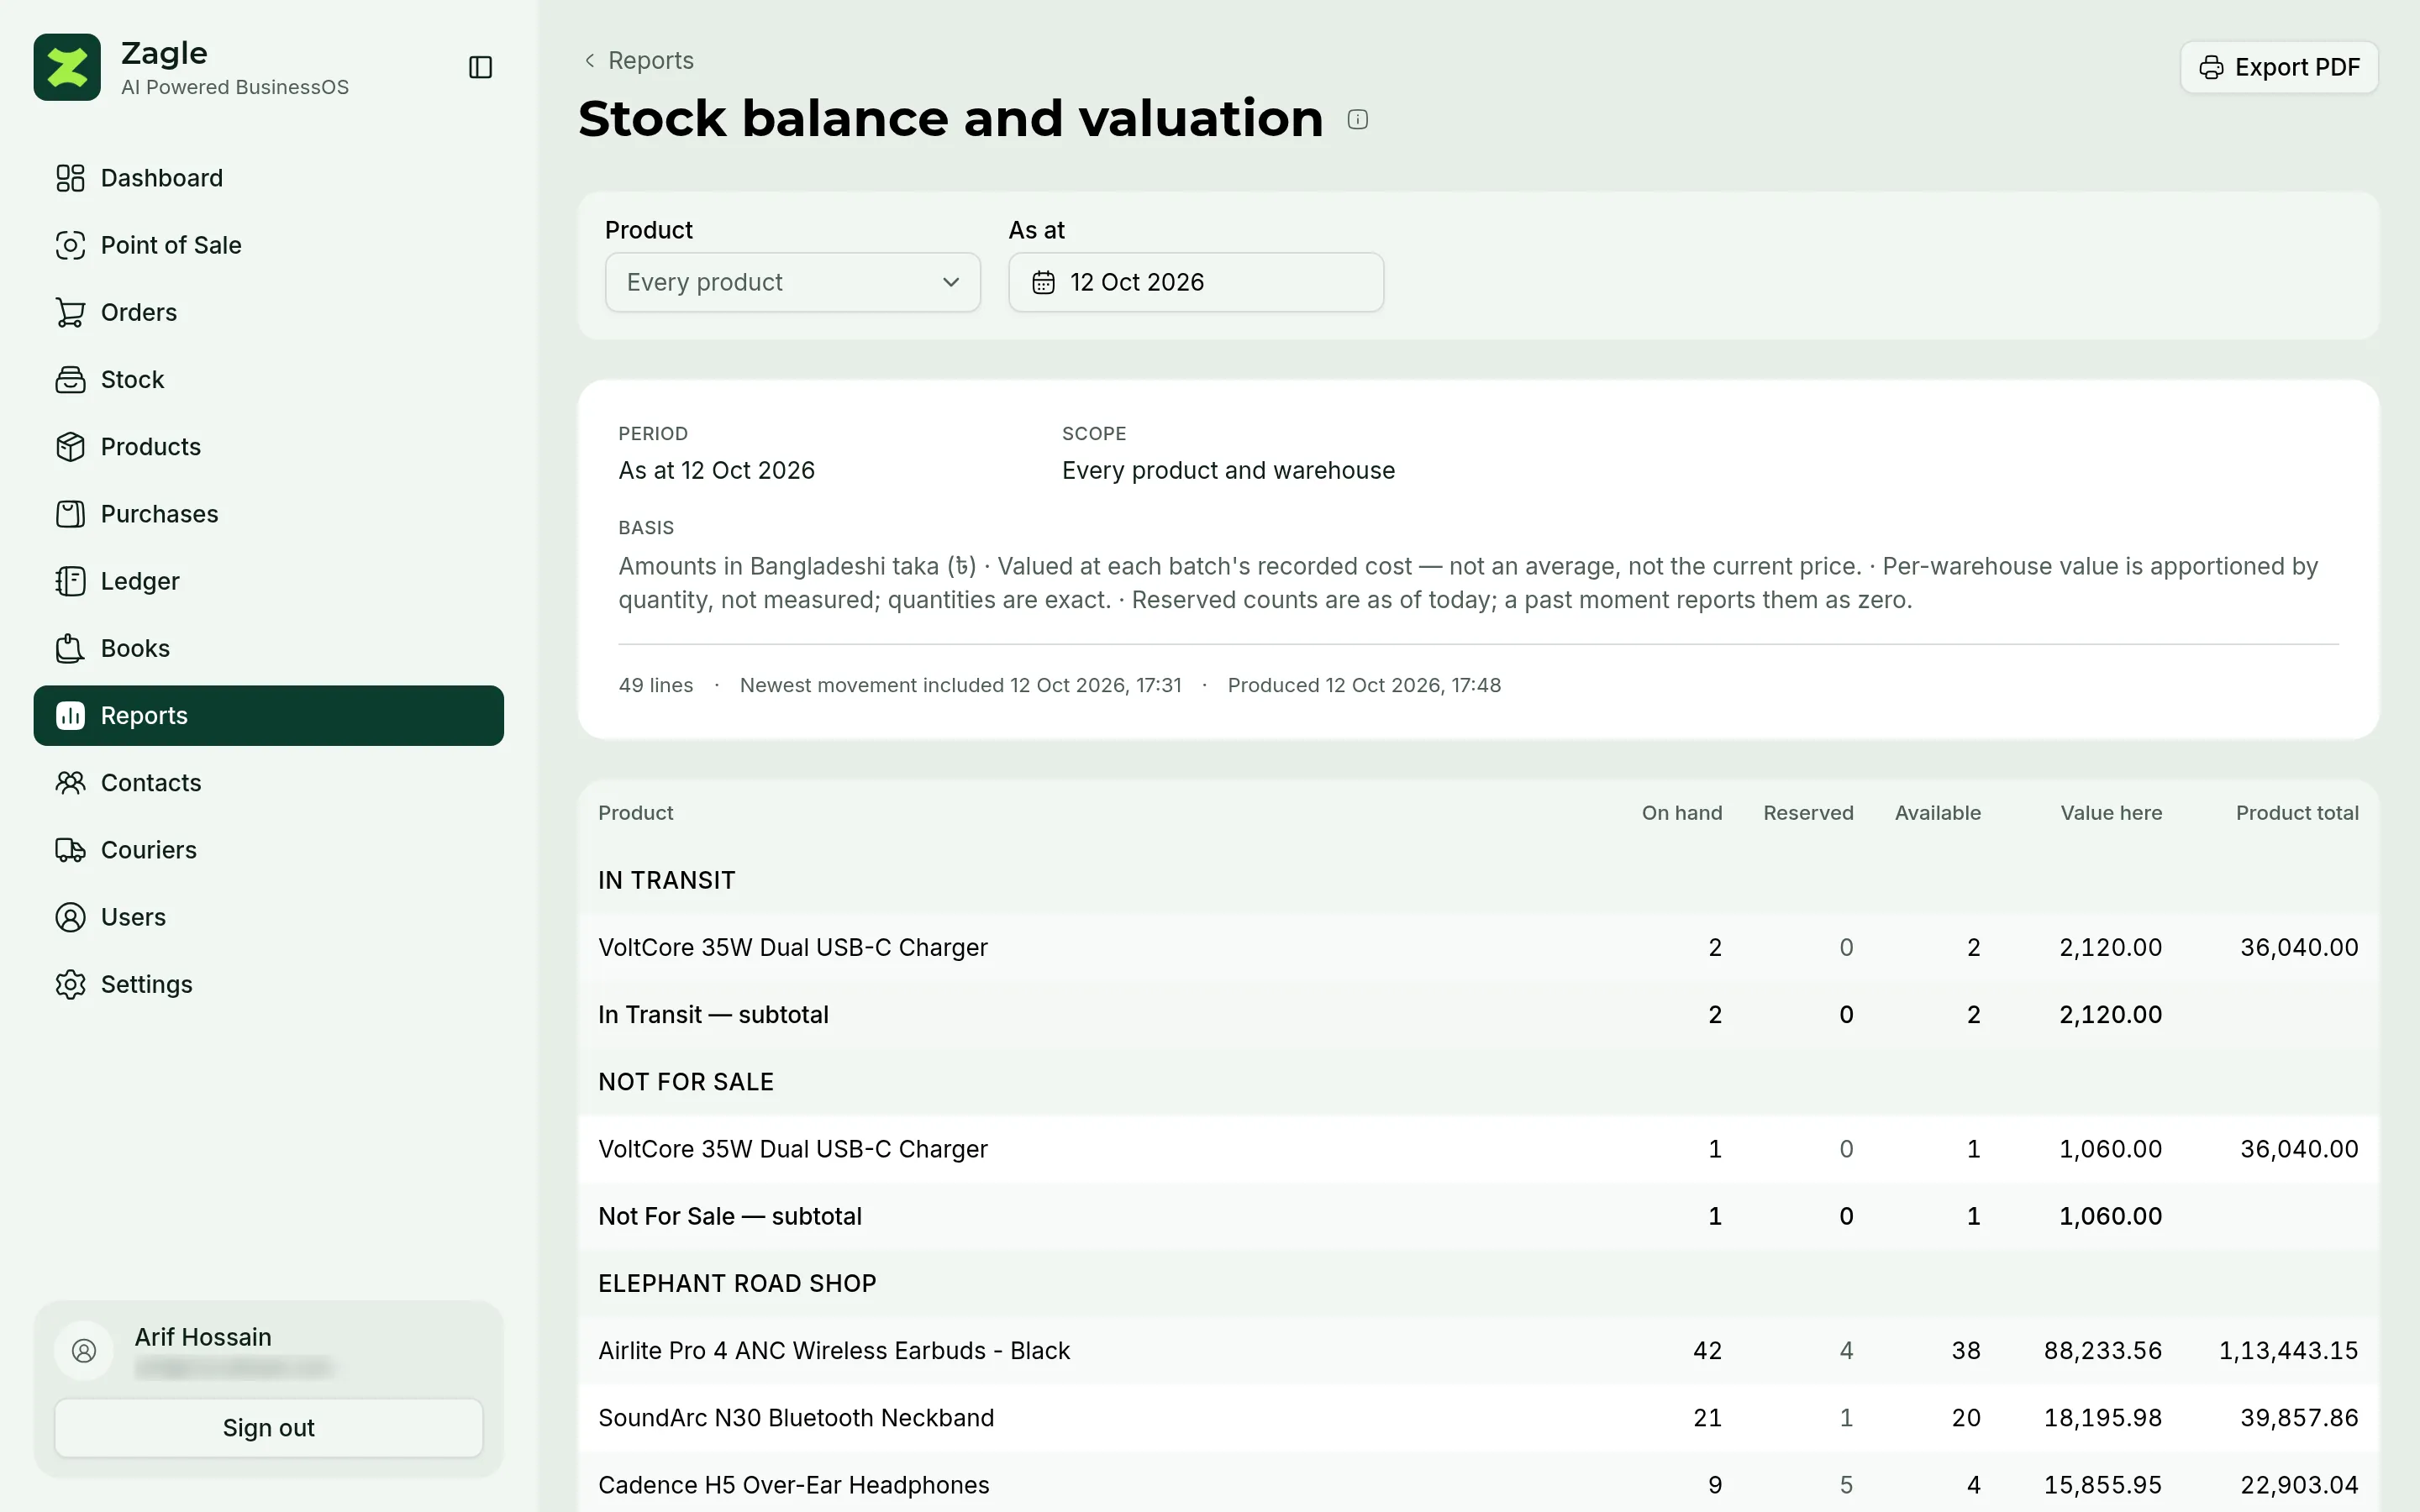Click the Stock box icon
2420x1512 pixels.
tap(70, 379)
